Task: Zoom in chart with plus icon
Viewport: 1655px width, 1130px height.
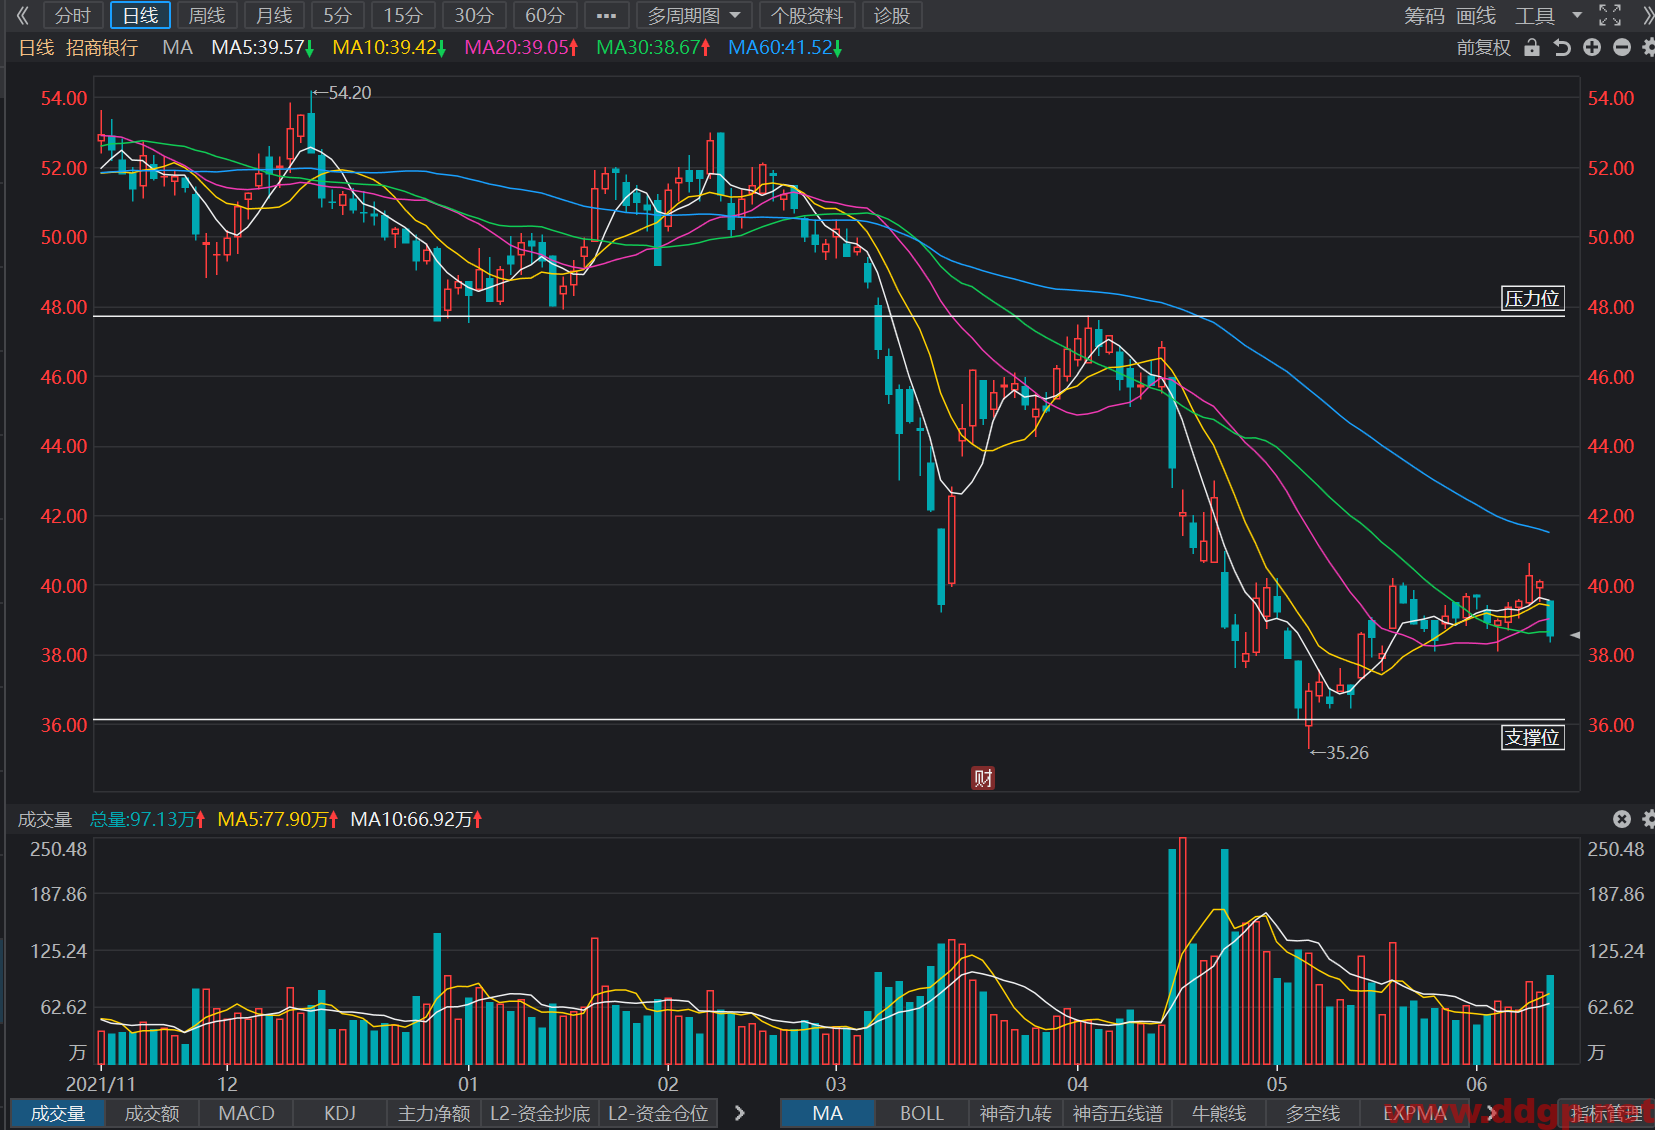Action: 1592,47
